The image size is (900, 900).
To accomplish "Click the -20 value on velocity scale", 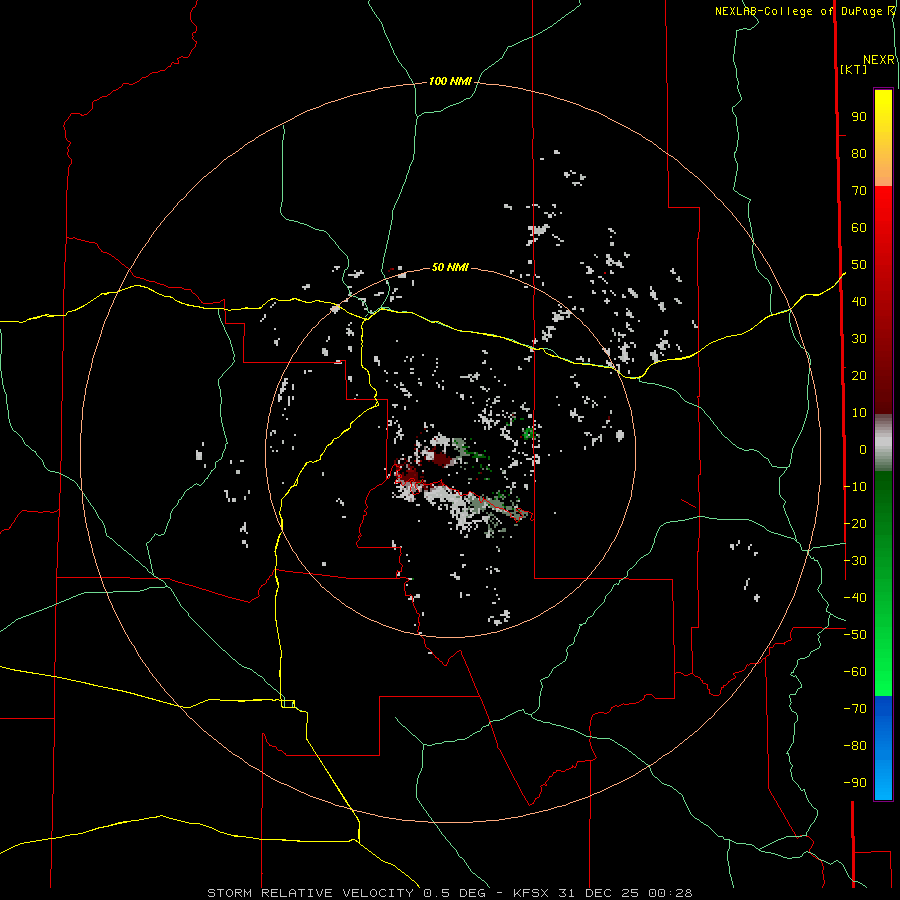I will (855, 523).
